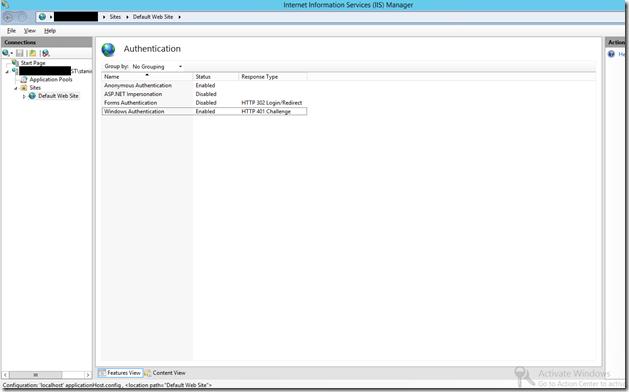Switch to Content View tab
Viewport: 629px width, 392px height.
tap(165, 373)
